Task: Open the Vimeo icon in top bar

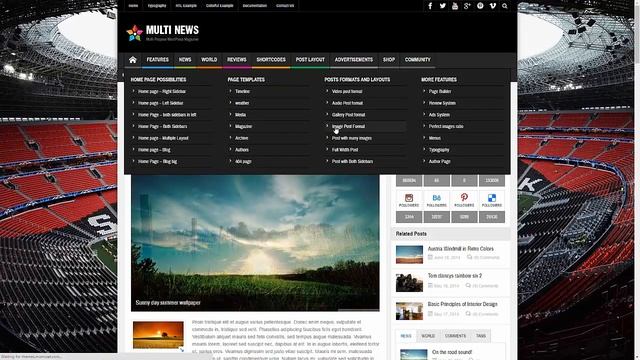Action: pos(493,6)
